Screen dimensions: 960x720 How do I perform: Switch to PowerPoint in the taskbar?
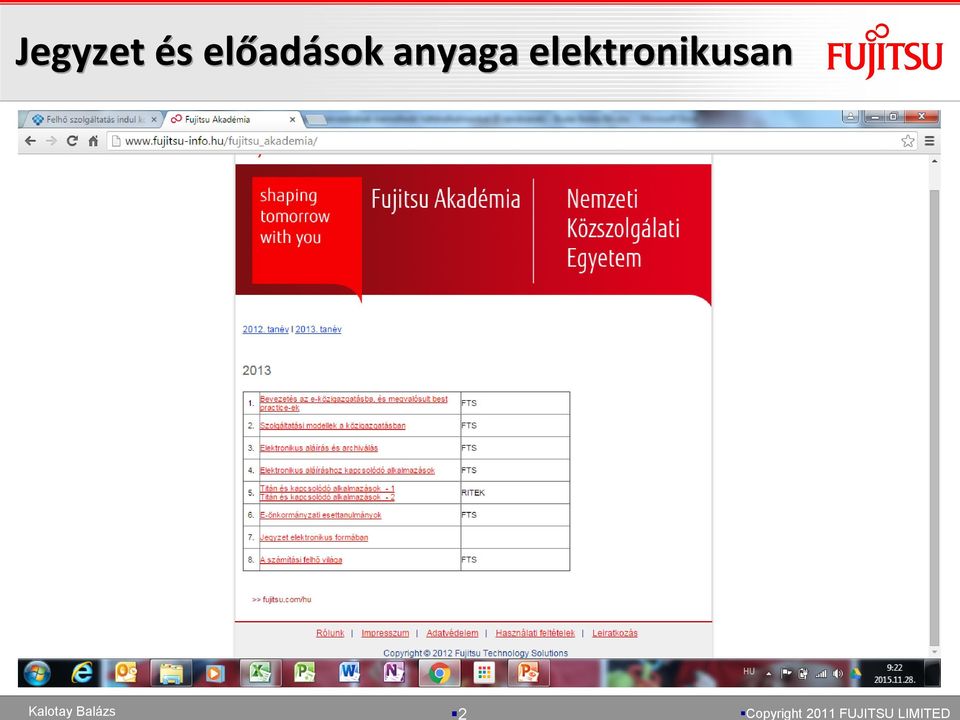coord(528,673)
